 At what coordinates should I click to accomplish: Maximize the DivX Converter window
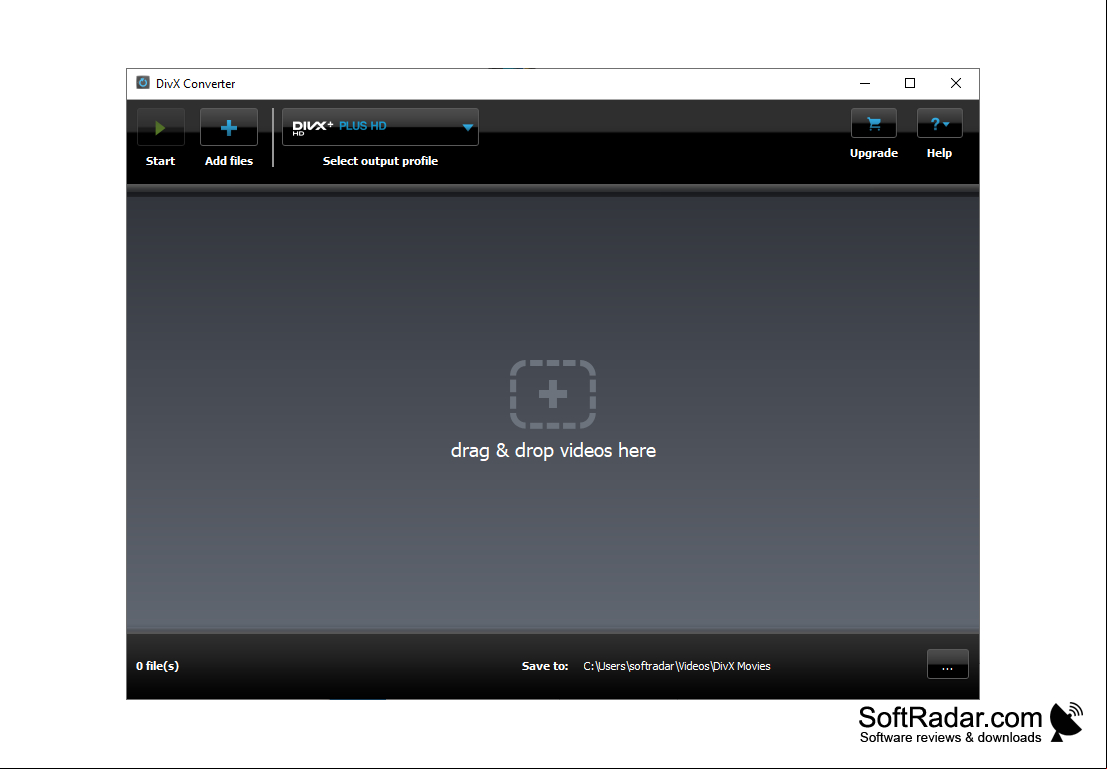[x=910, y=83]
